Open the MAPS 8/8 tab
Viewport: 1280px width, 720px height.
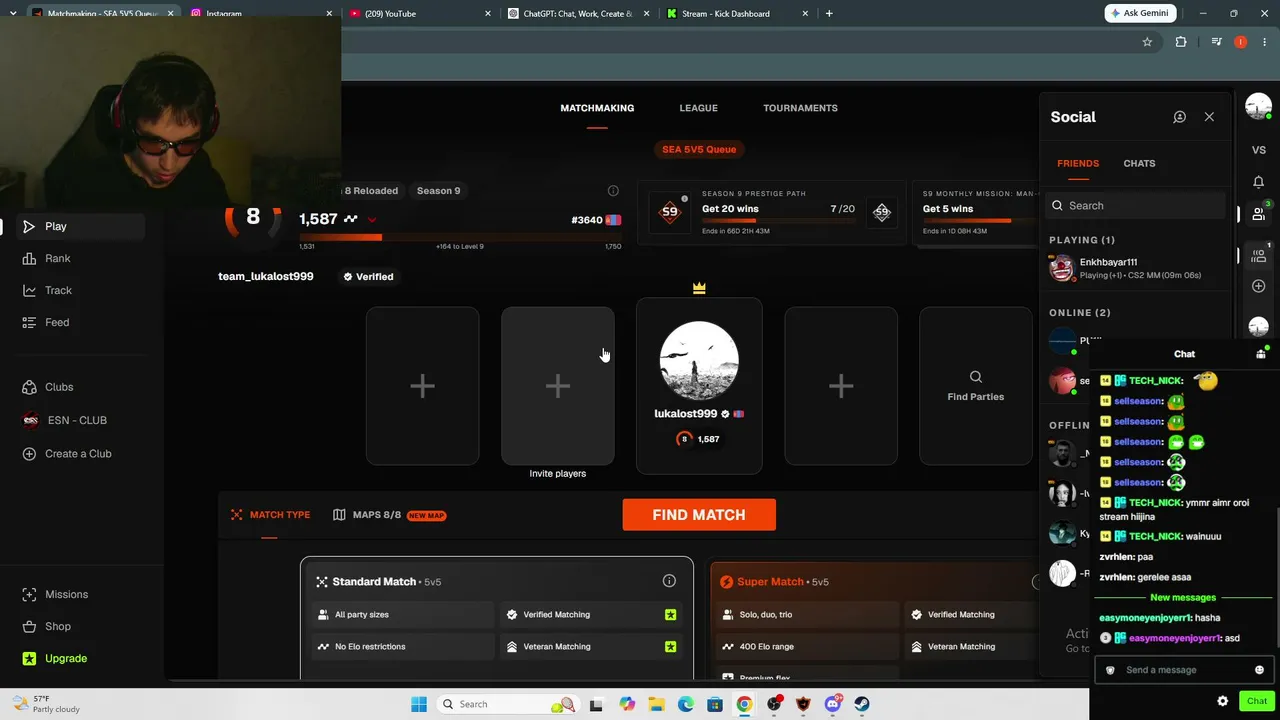click(389, 515)
